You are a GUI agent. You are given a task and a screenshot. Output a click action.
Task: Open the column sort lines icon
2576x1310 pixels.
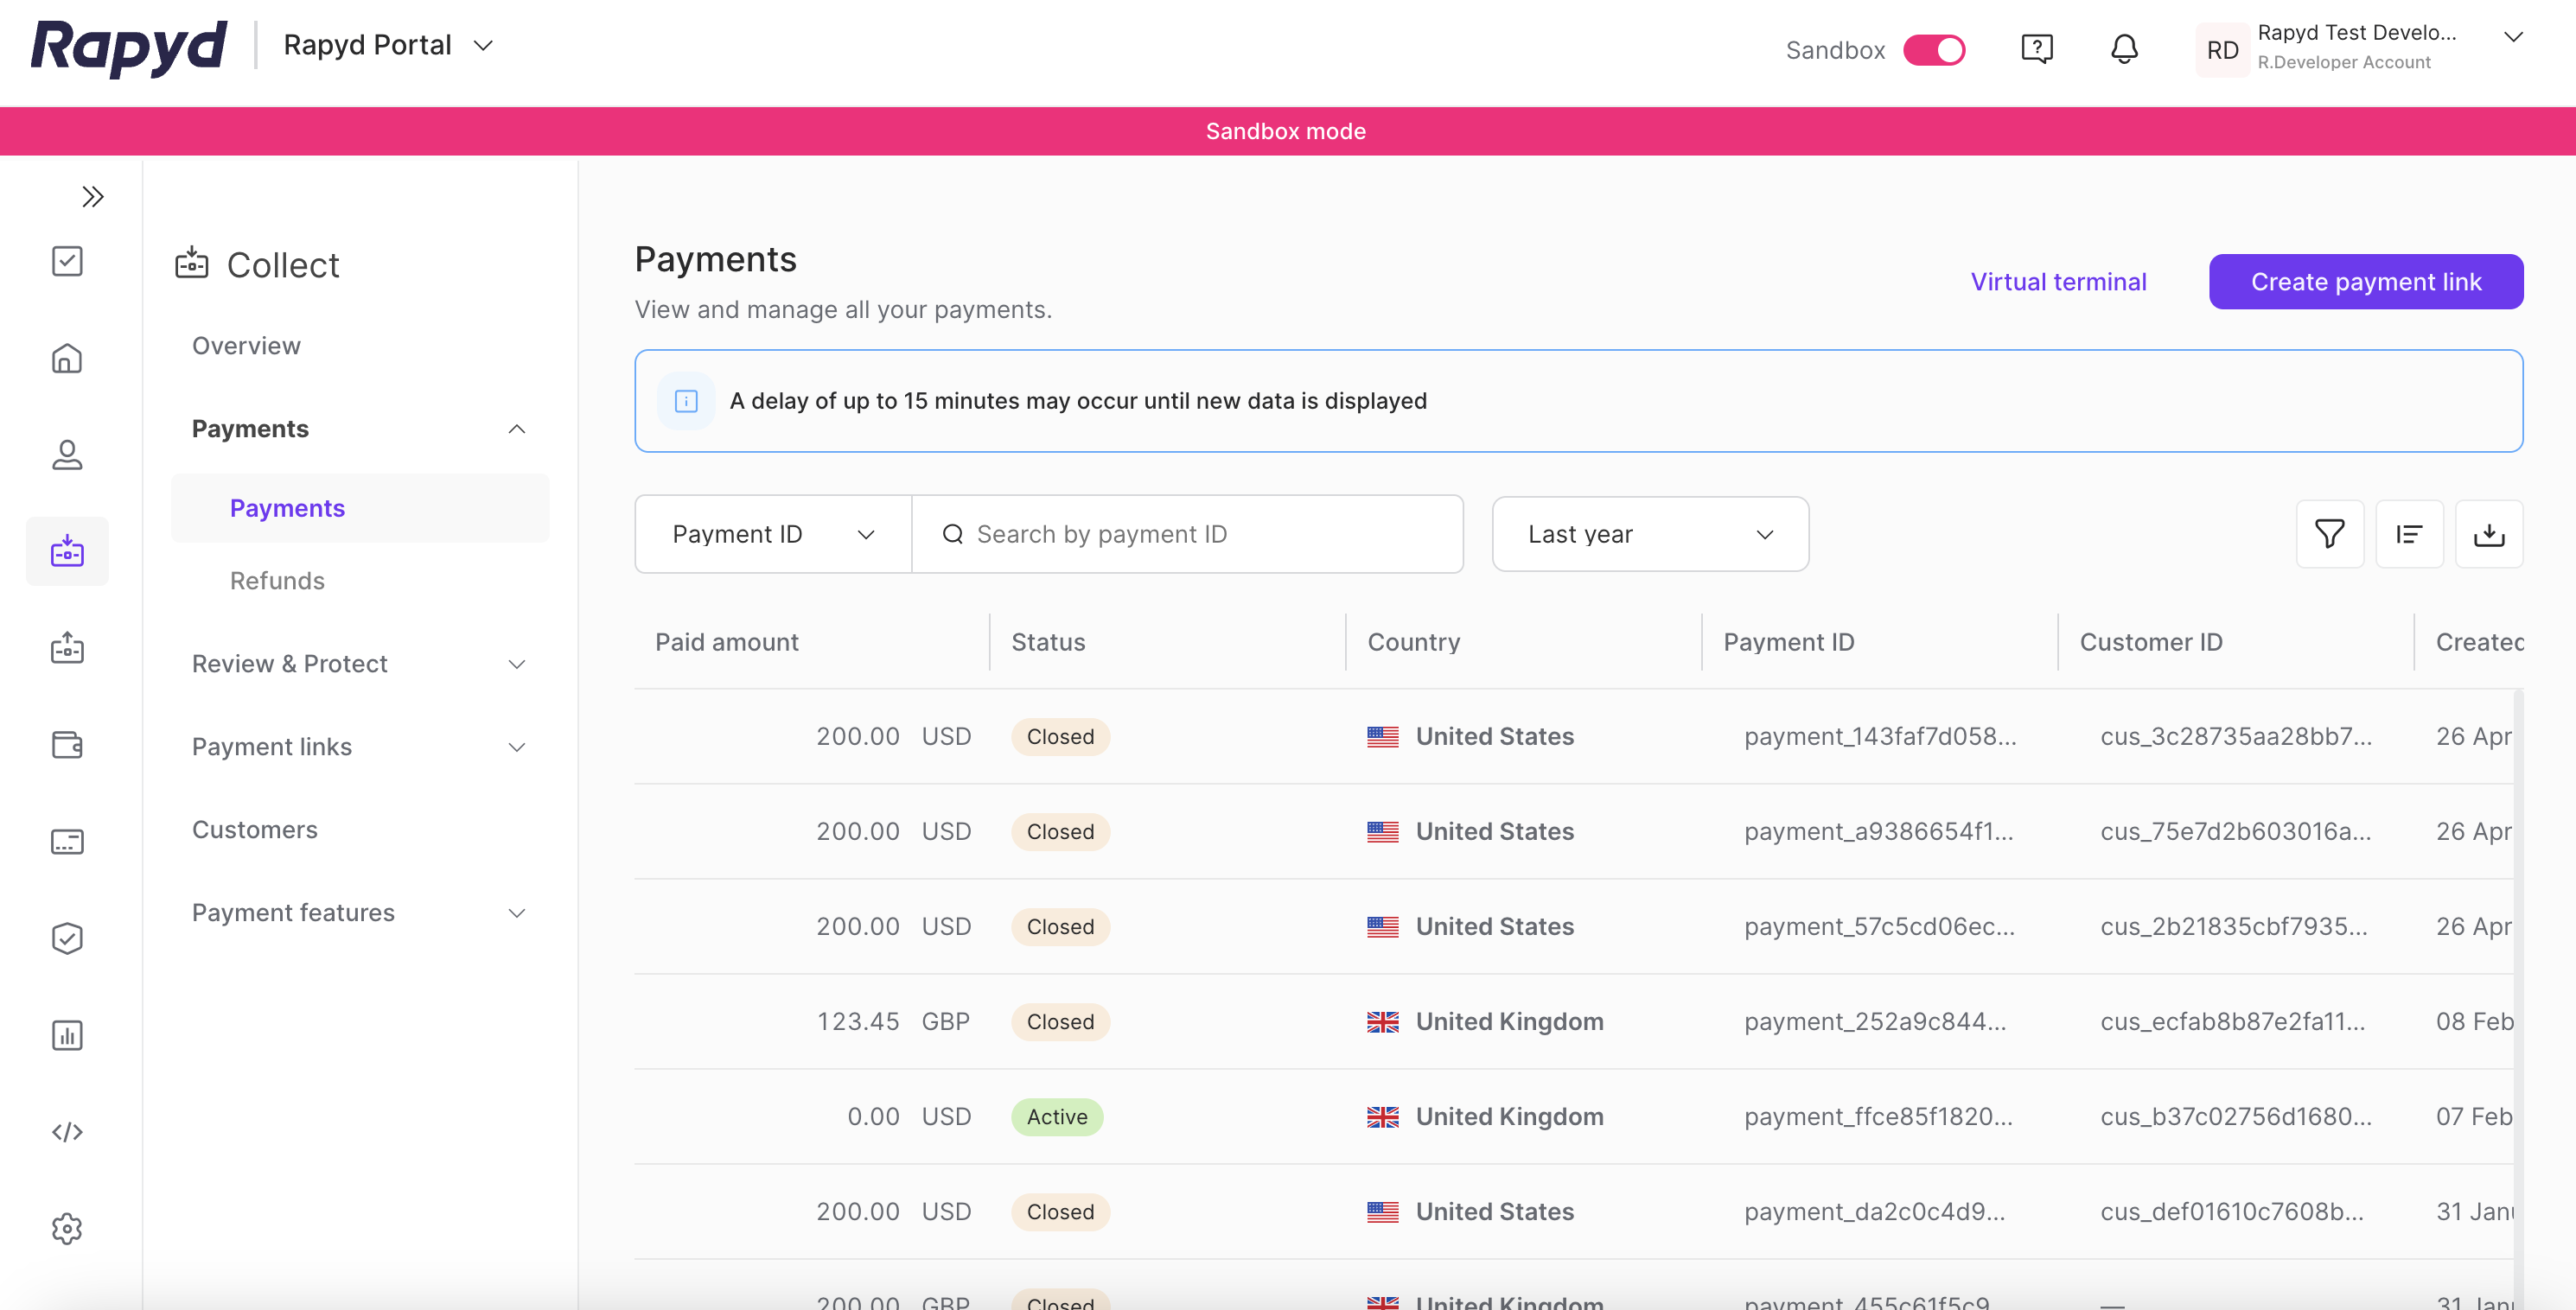[2409, 534]
